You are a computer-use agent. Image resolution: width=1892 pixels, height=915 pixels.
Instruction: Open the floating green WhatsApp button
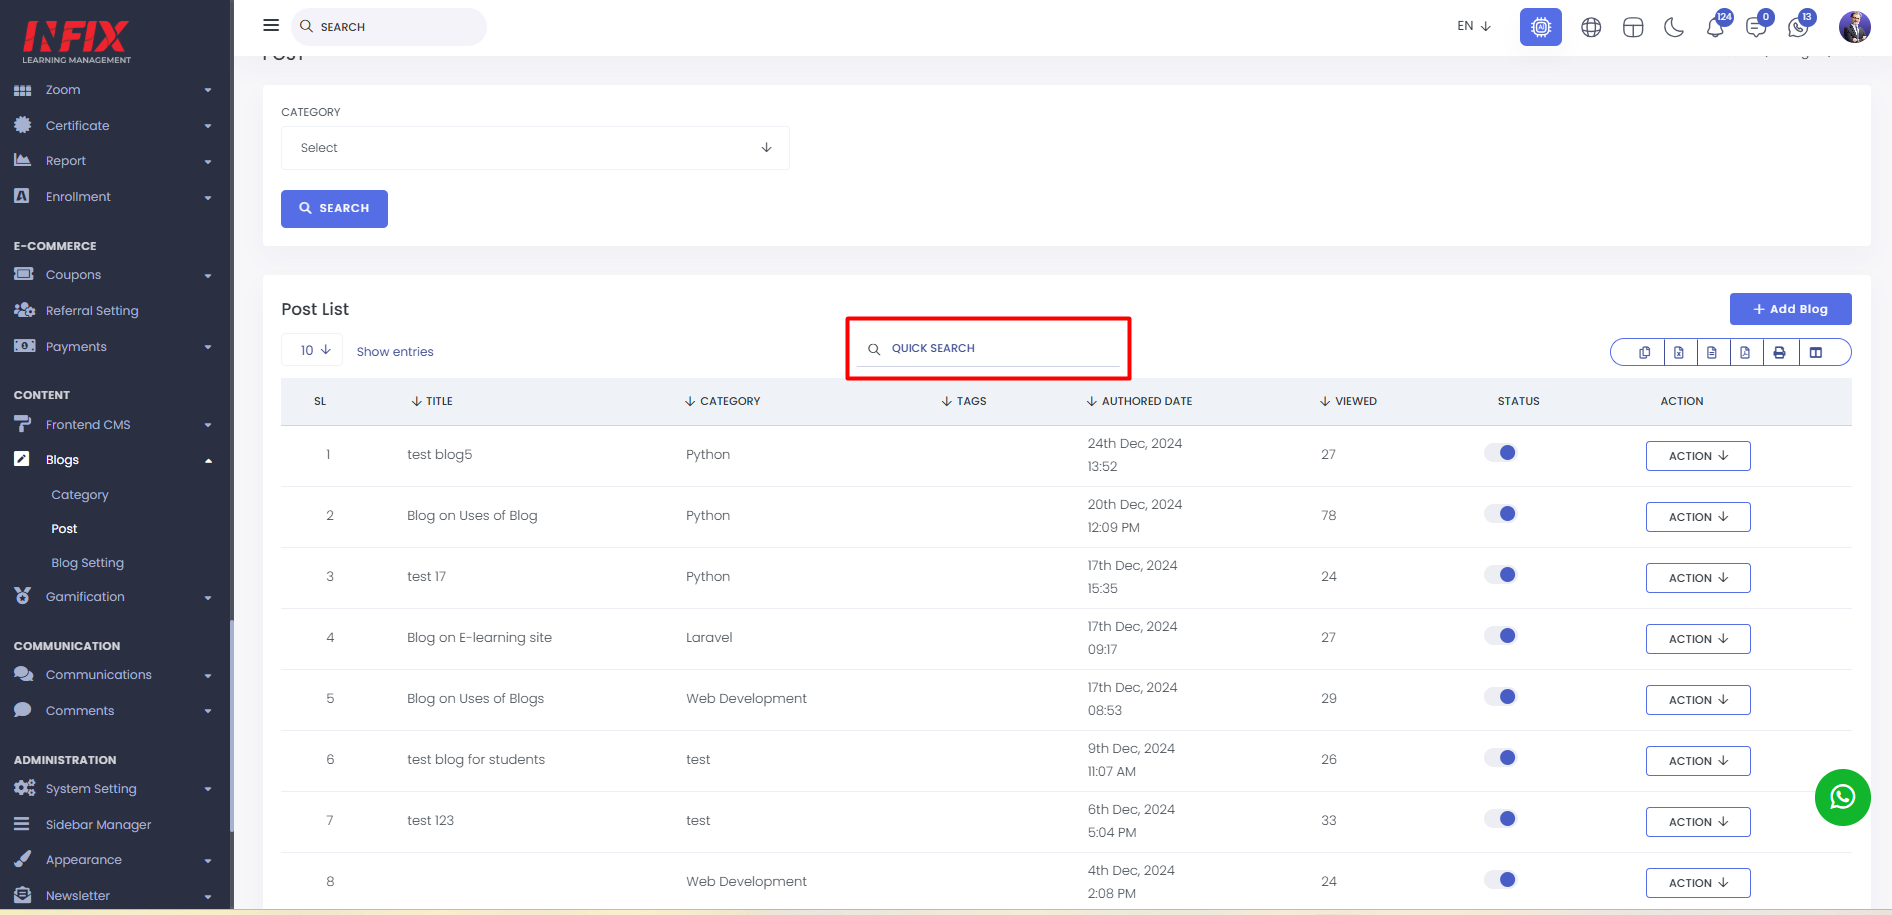pyautogui.click(x=1842, y=797)
